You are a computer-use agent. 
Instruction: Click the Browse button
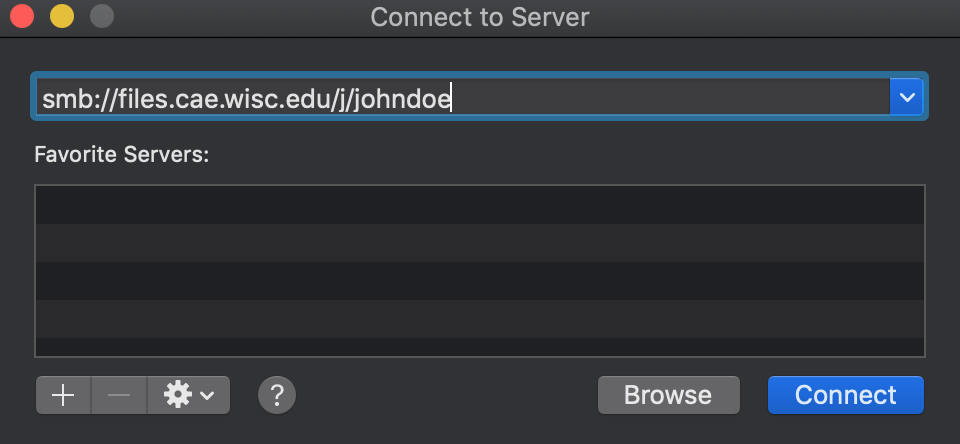(669, 395)
